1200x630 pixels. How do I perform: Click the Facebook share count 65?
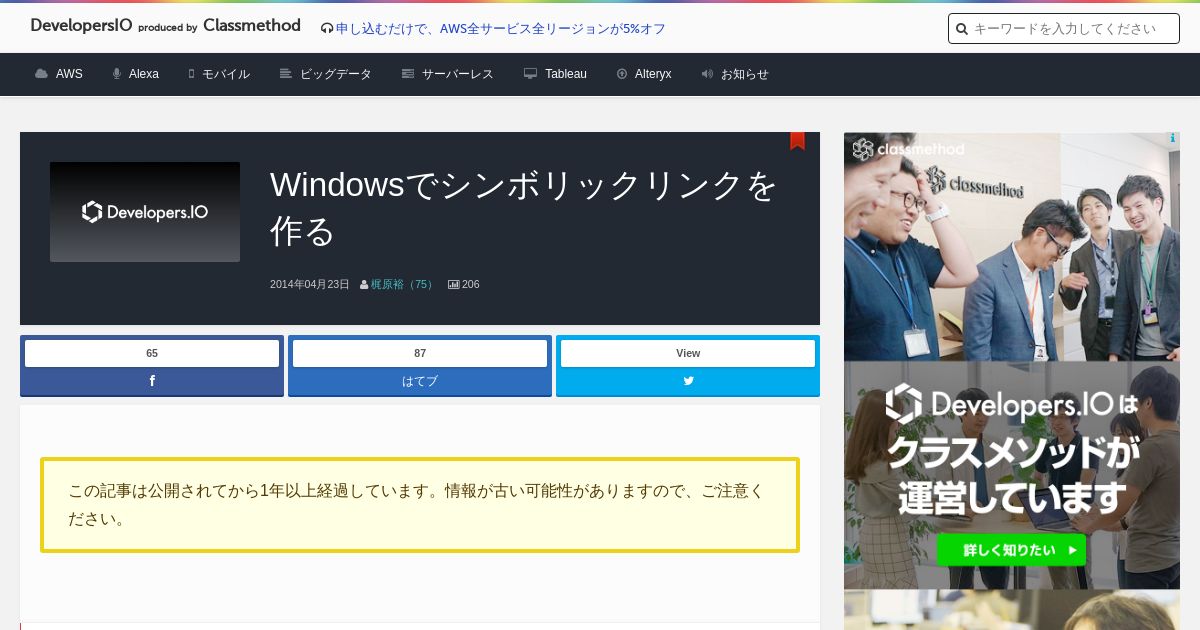pos(152,353)
